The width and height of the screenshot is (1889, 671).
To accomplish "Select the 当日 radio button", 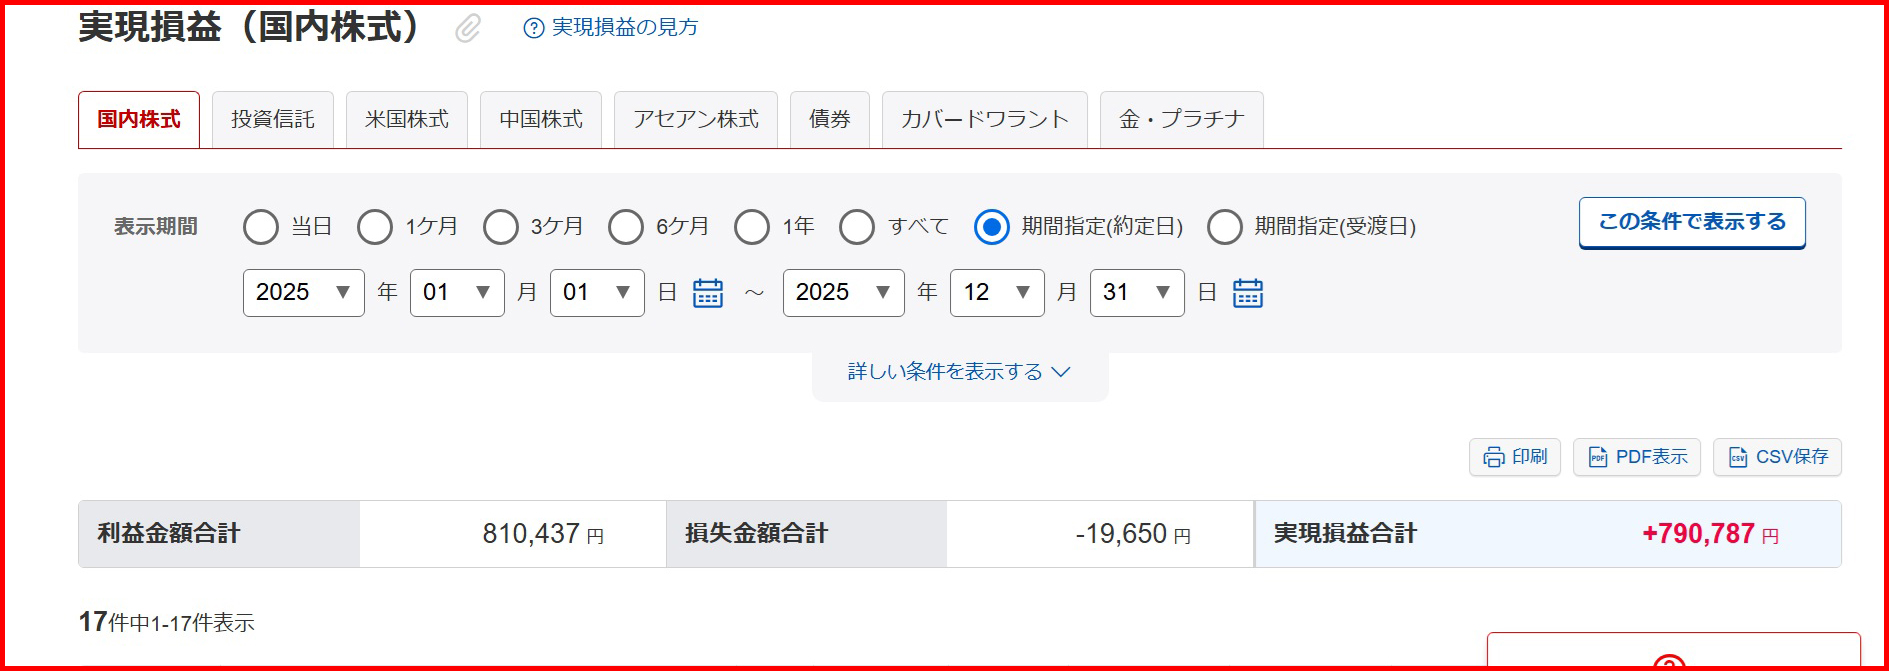I will click(x=261, y=227).
